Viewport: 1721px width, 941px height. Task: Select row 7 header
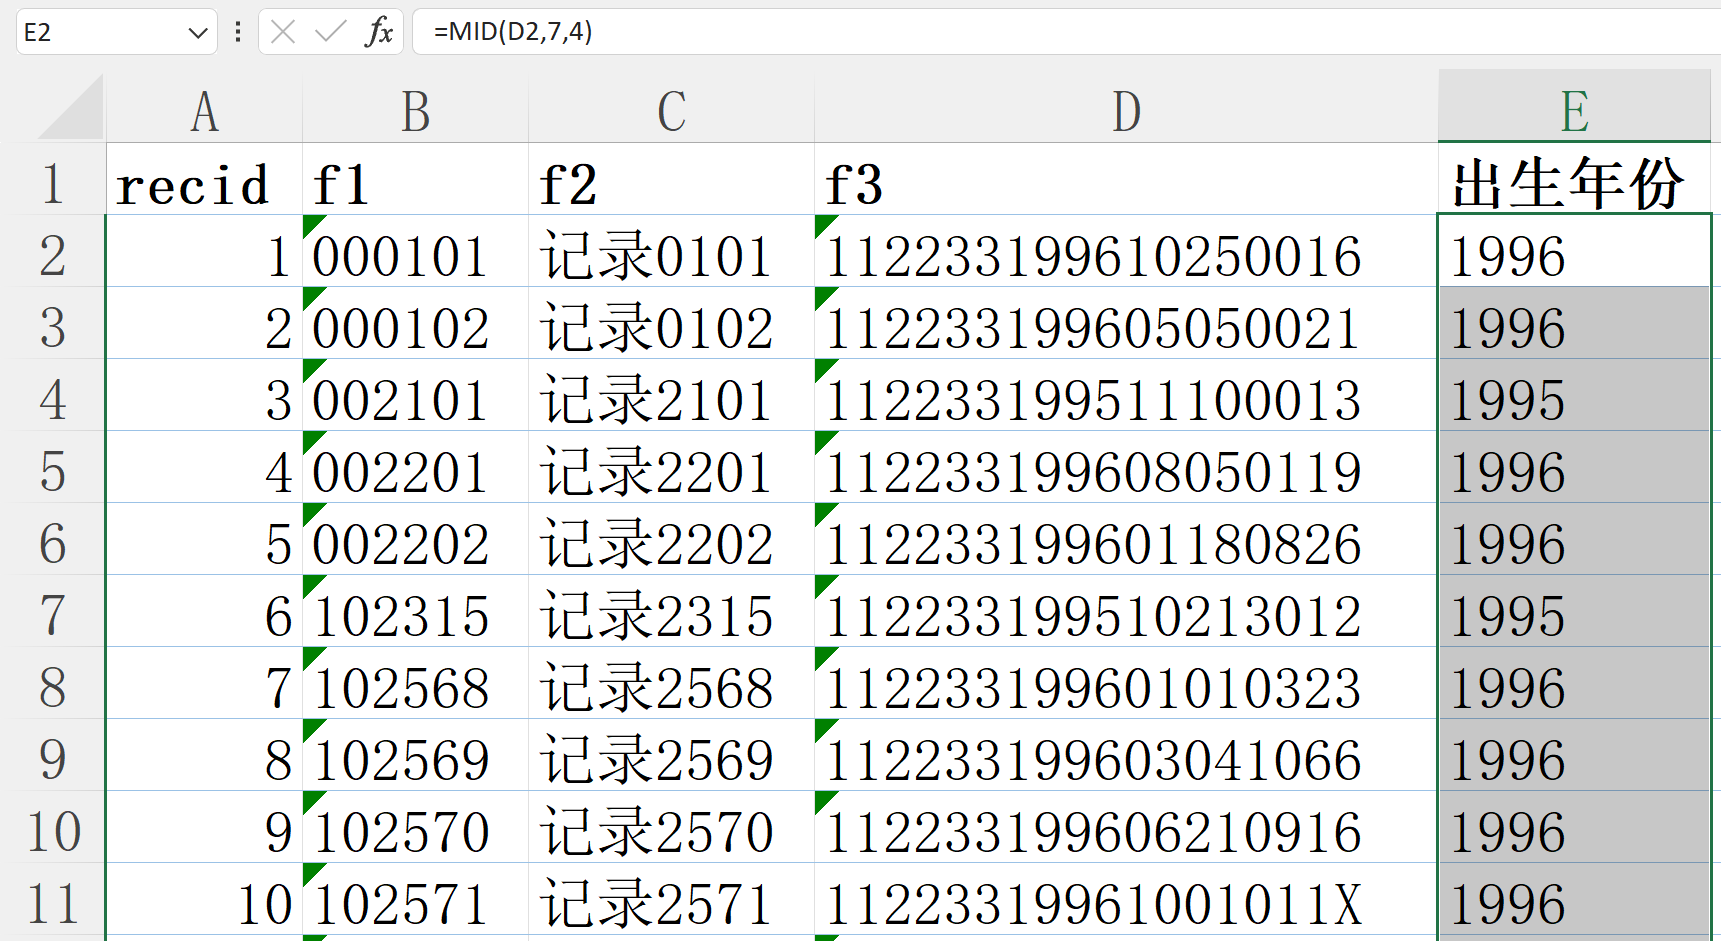click(x=52, y=616)
